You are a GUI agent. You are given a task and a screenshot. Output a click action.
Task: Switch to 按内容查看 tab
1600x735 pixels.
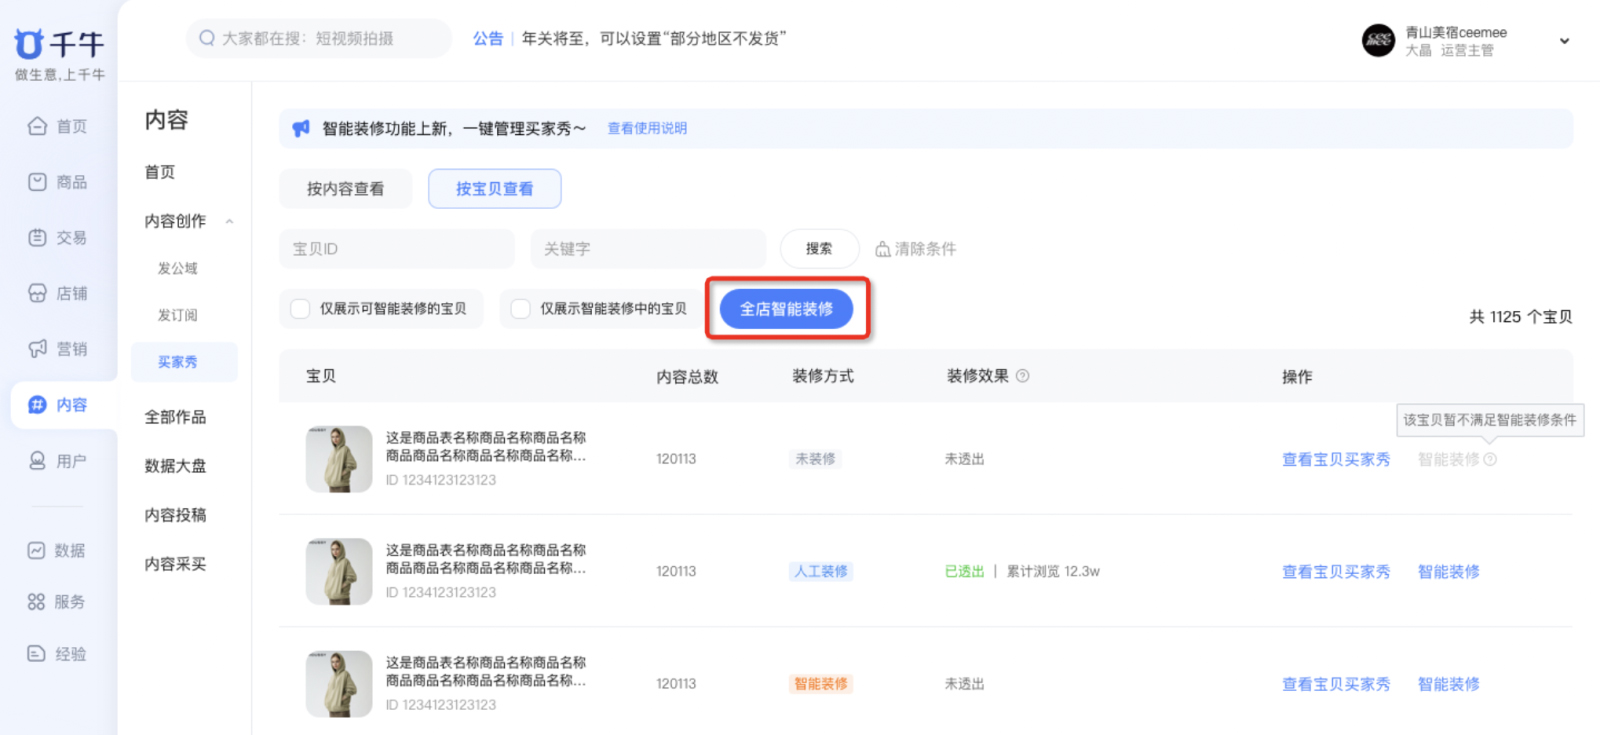click(345, 189)
